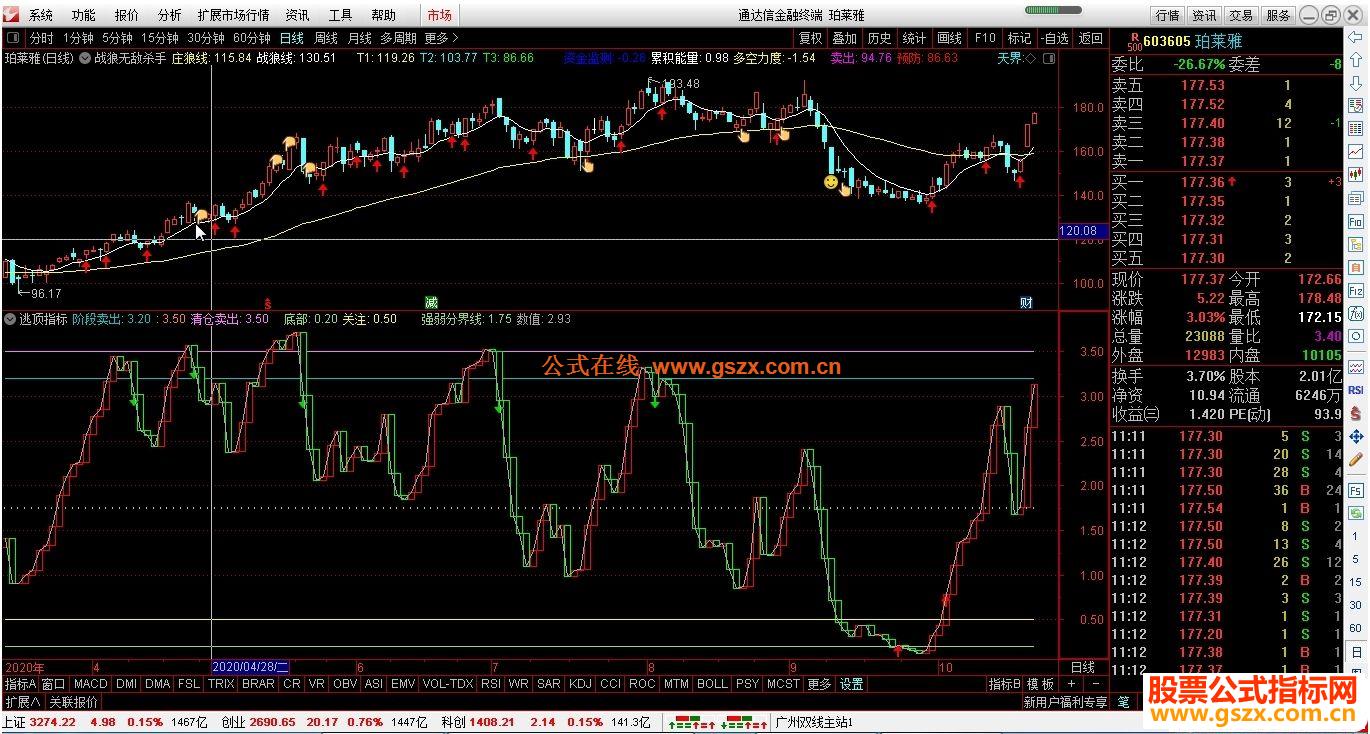1370x734 pixels.
Task: Open the 分析 menu
Action: 170,15
